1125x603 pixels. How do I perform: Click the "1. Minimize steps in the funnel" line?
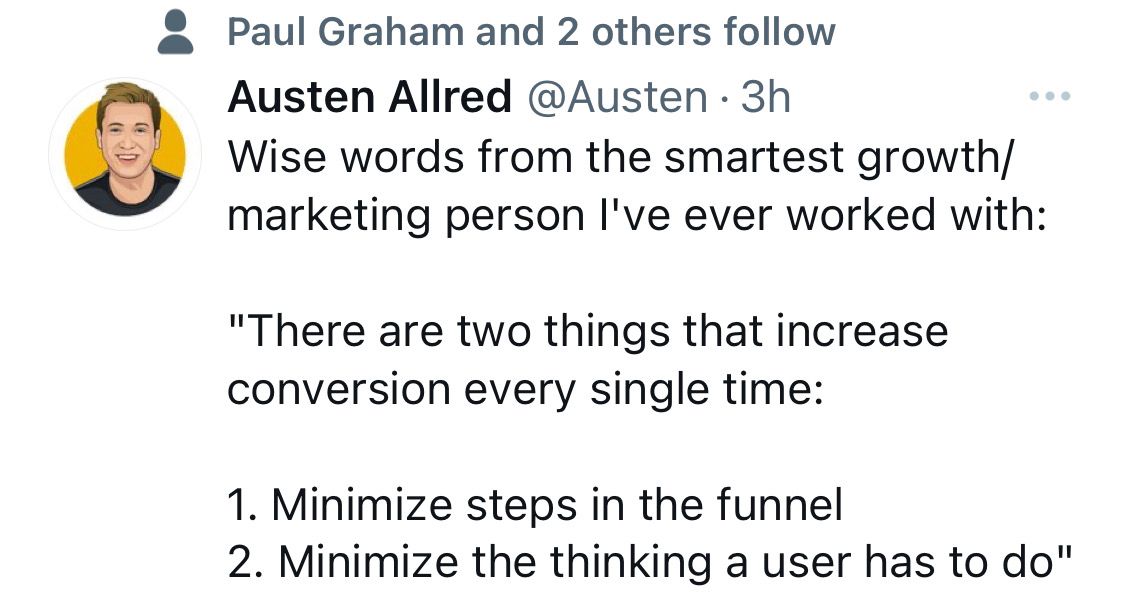coord(535,505)
